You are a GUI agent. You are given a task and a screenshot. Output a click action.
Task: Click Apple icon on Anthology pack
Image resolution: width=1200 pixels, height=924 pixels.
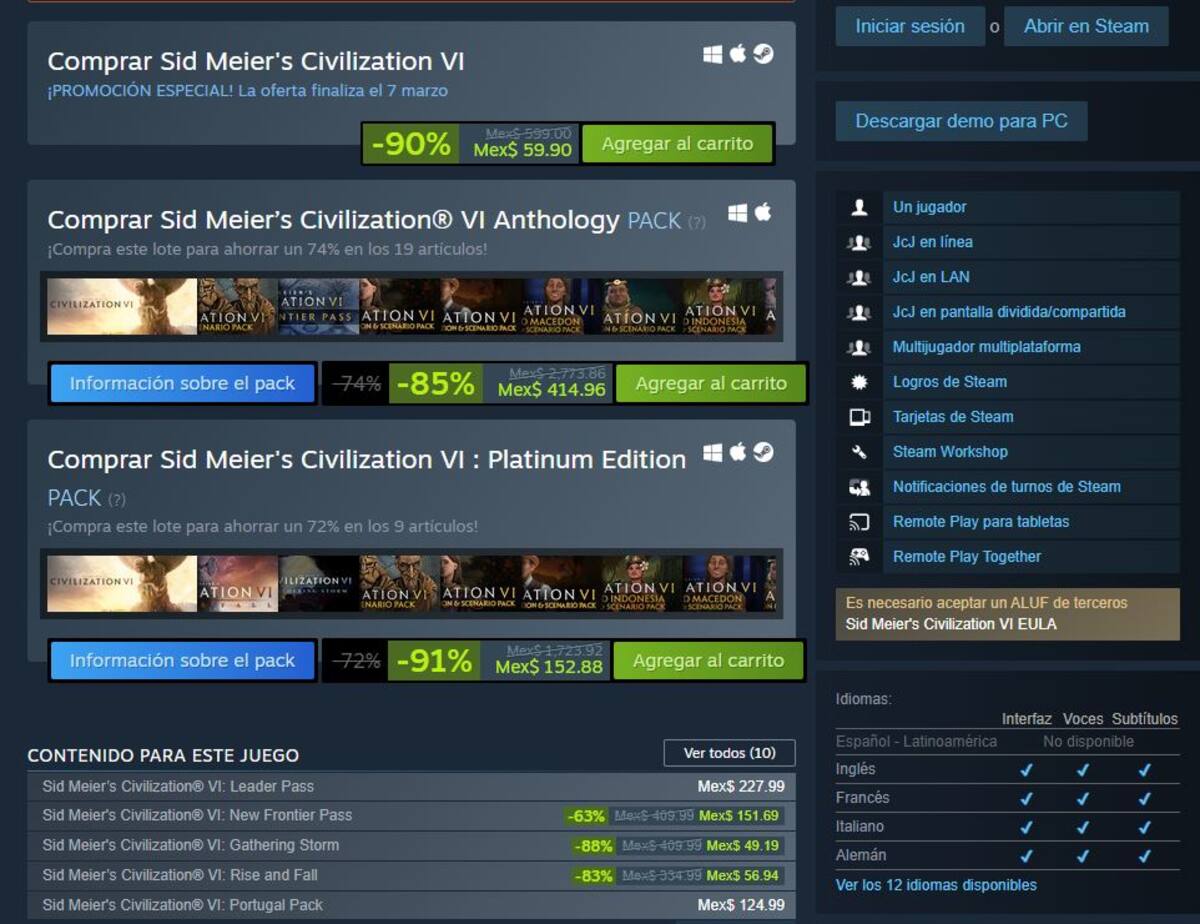tap(763, 212)
